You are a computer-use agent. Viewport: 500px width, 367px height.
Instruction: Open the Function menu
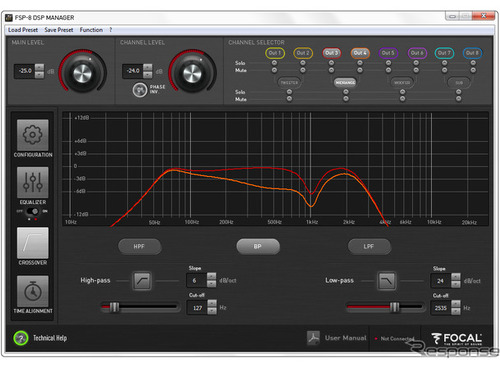pos(91,30)
